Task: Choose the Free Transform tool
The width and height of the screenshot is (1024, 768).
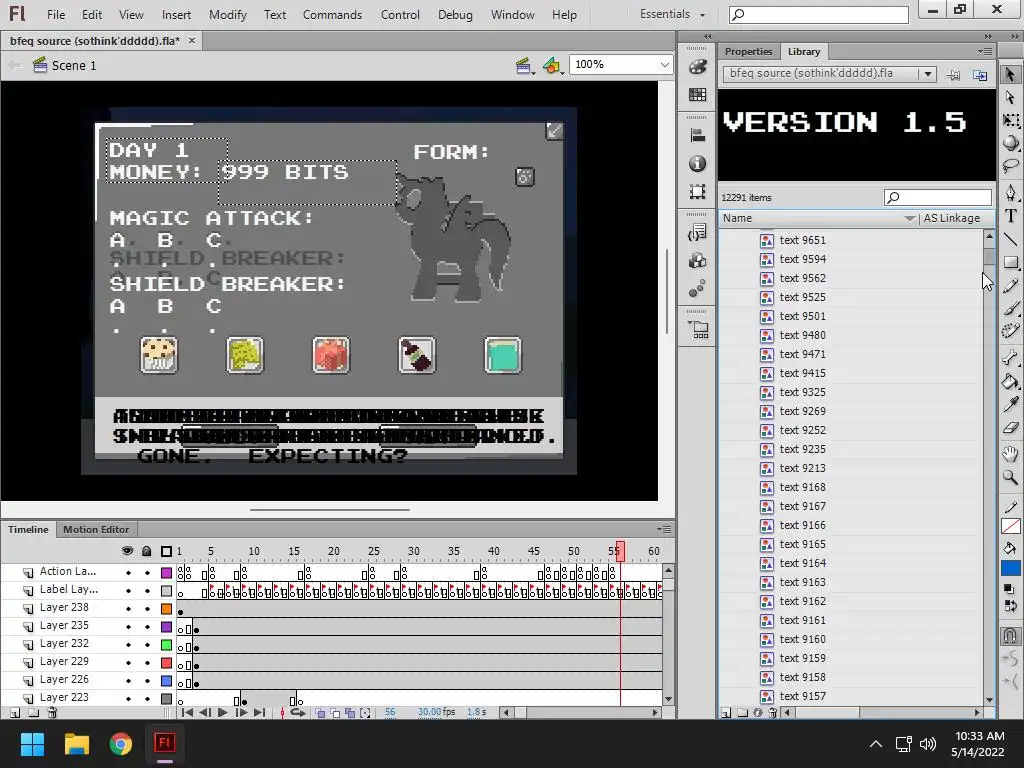Action: click(x=1010, y=120)
